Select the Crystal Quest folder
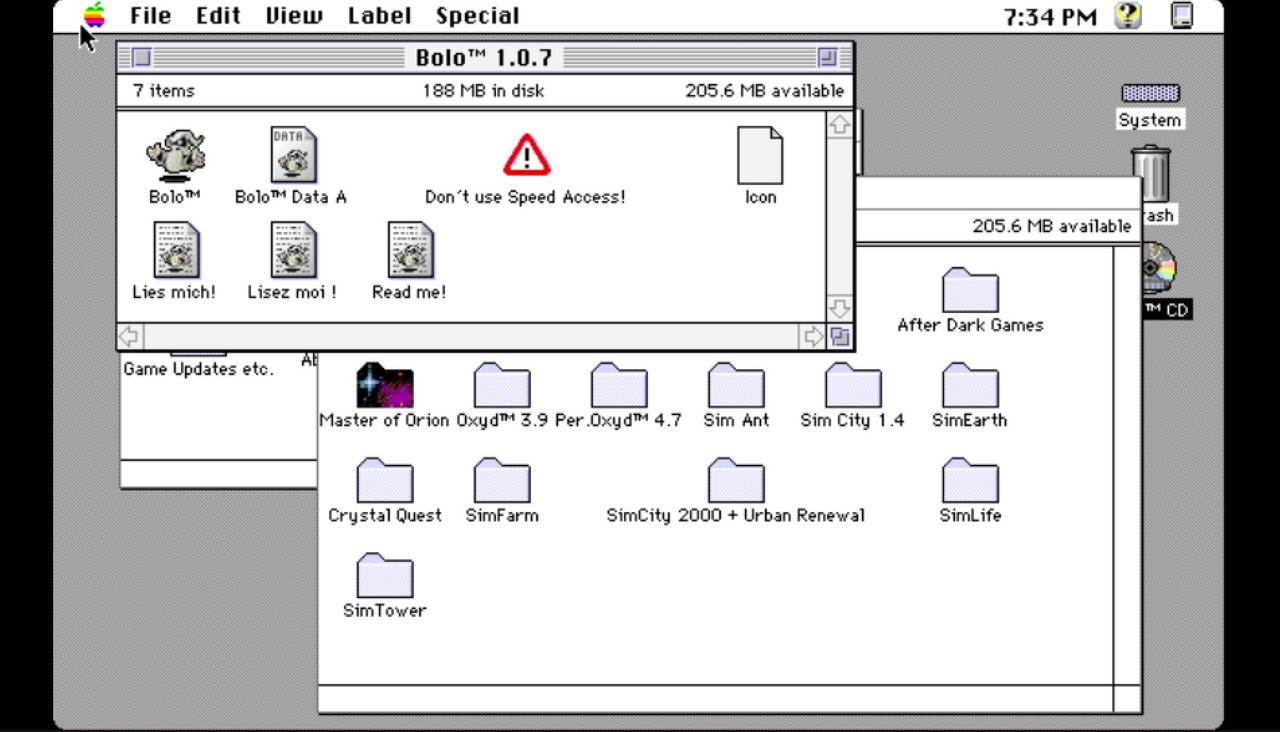 click(385, 480)
